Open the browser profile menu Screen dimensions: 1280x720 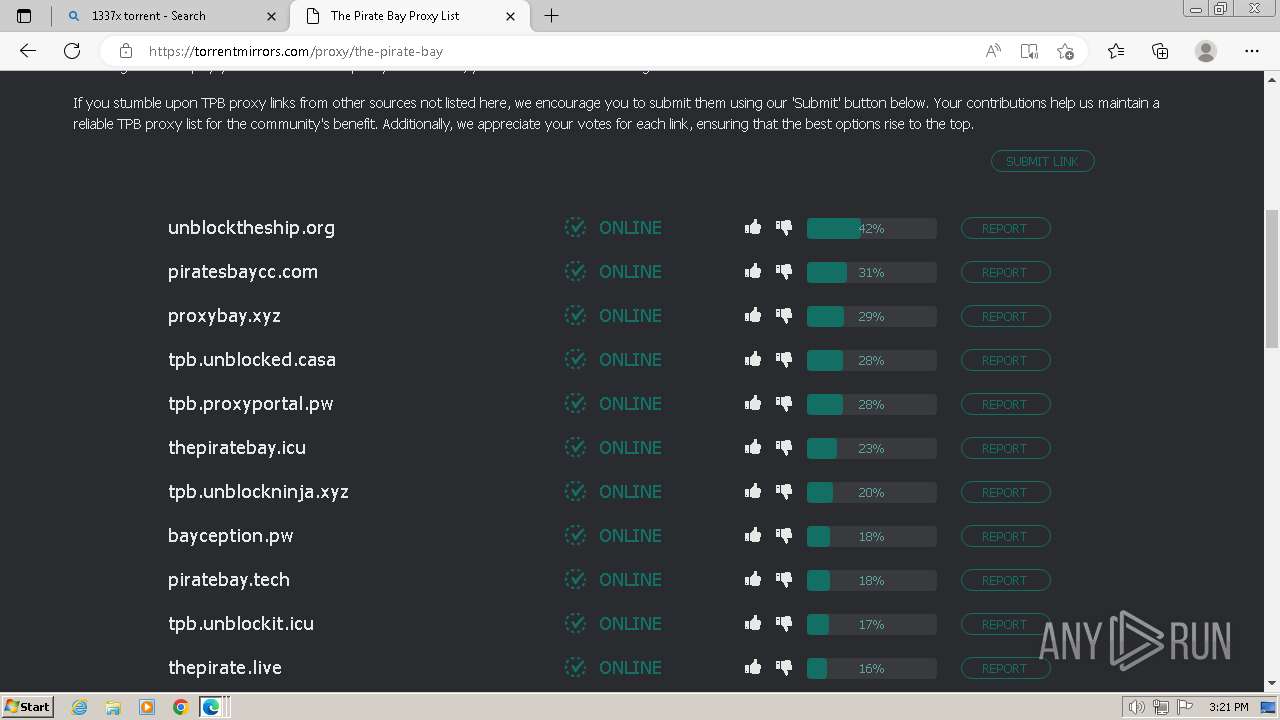point(1206,51)
